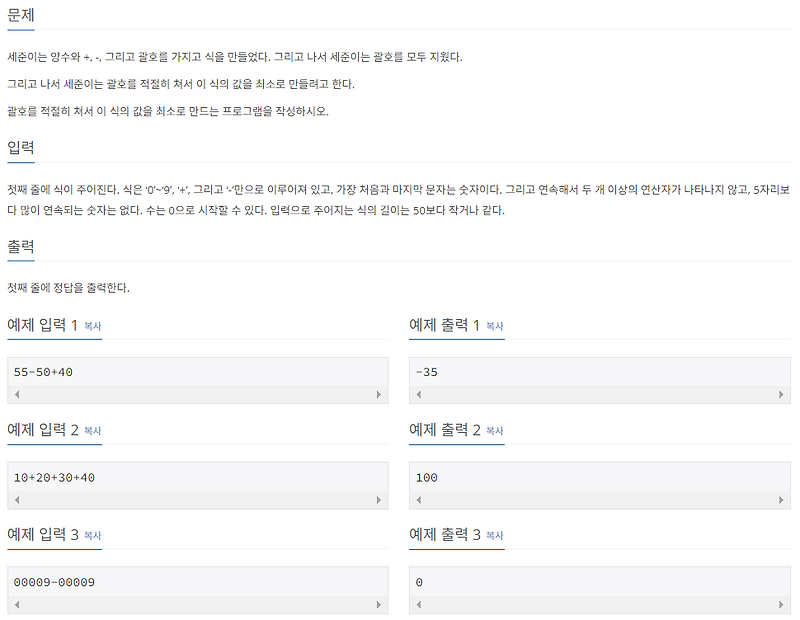Viewport: 800px width, 620px height.
Task: Copy example input 2 via 복사 link
Action: pos(92,431)
